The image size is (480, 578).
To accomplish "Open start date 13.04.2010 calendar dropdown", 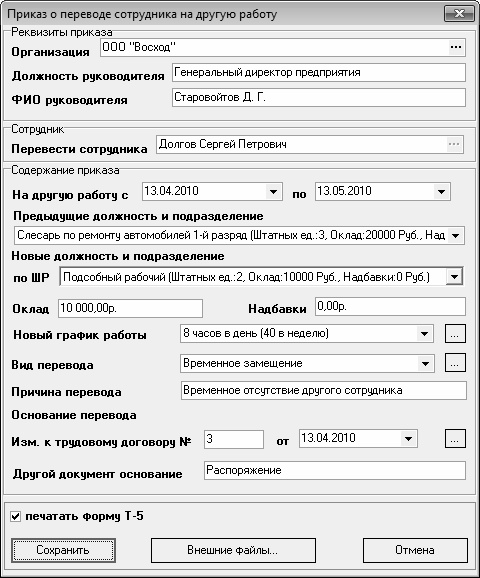I will coord(273,192).
